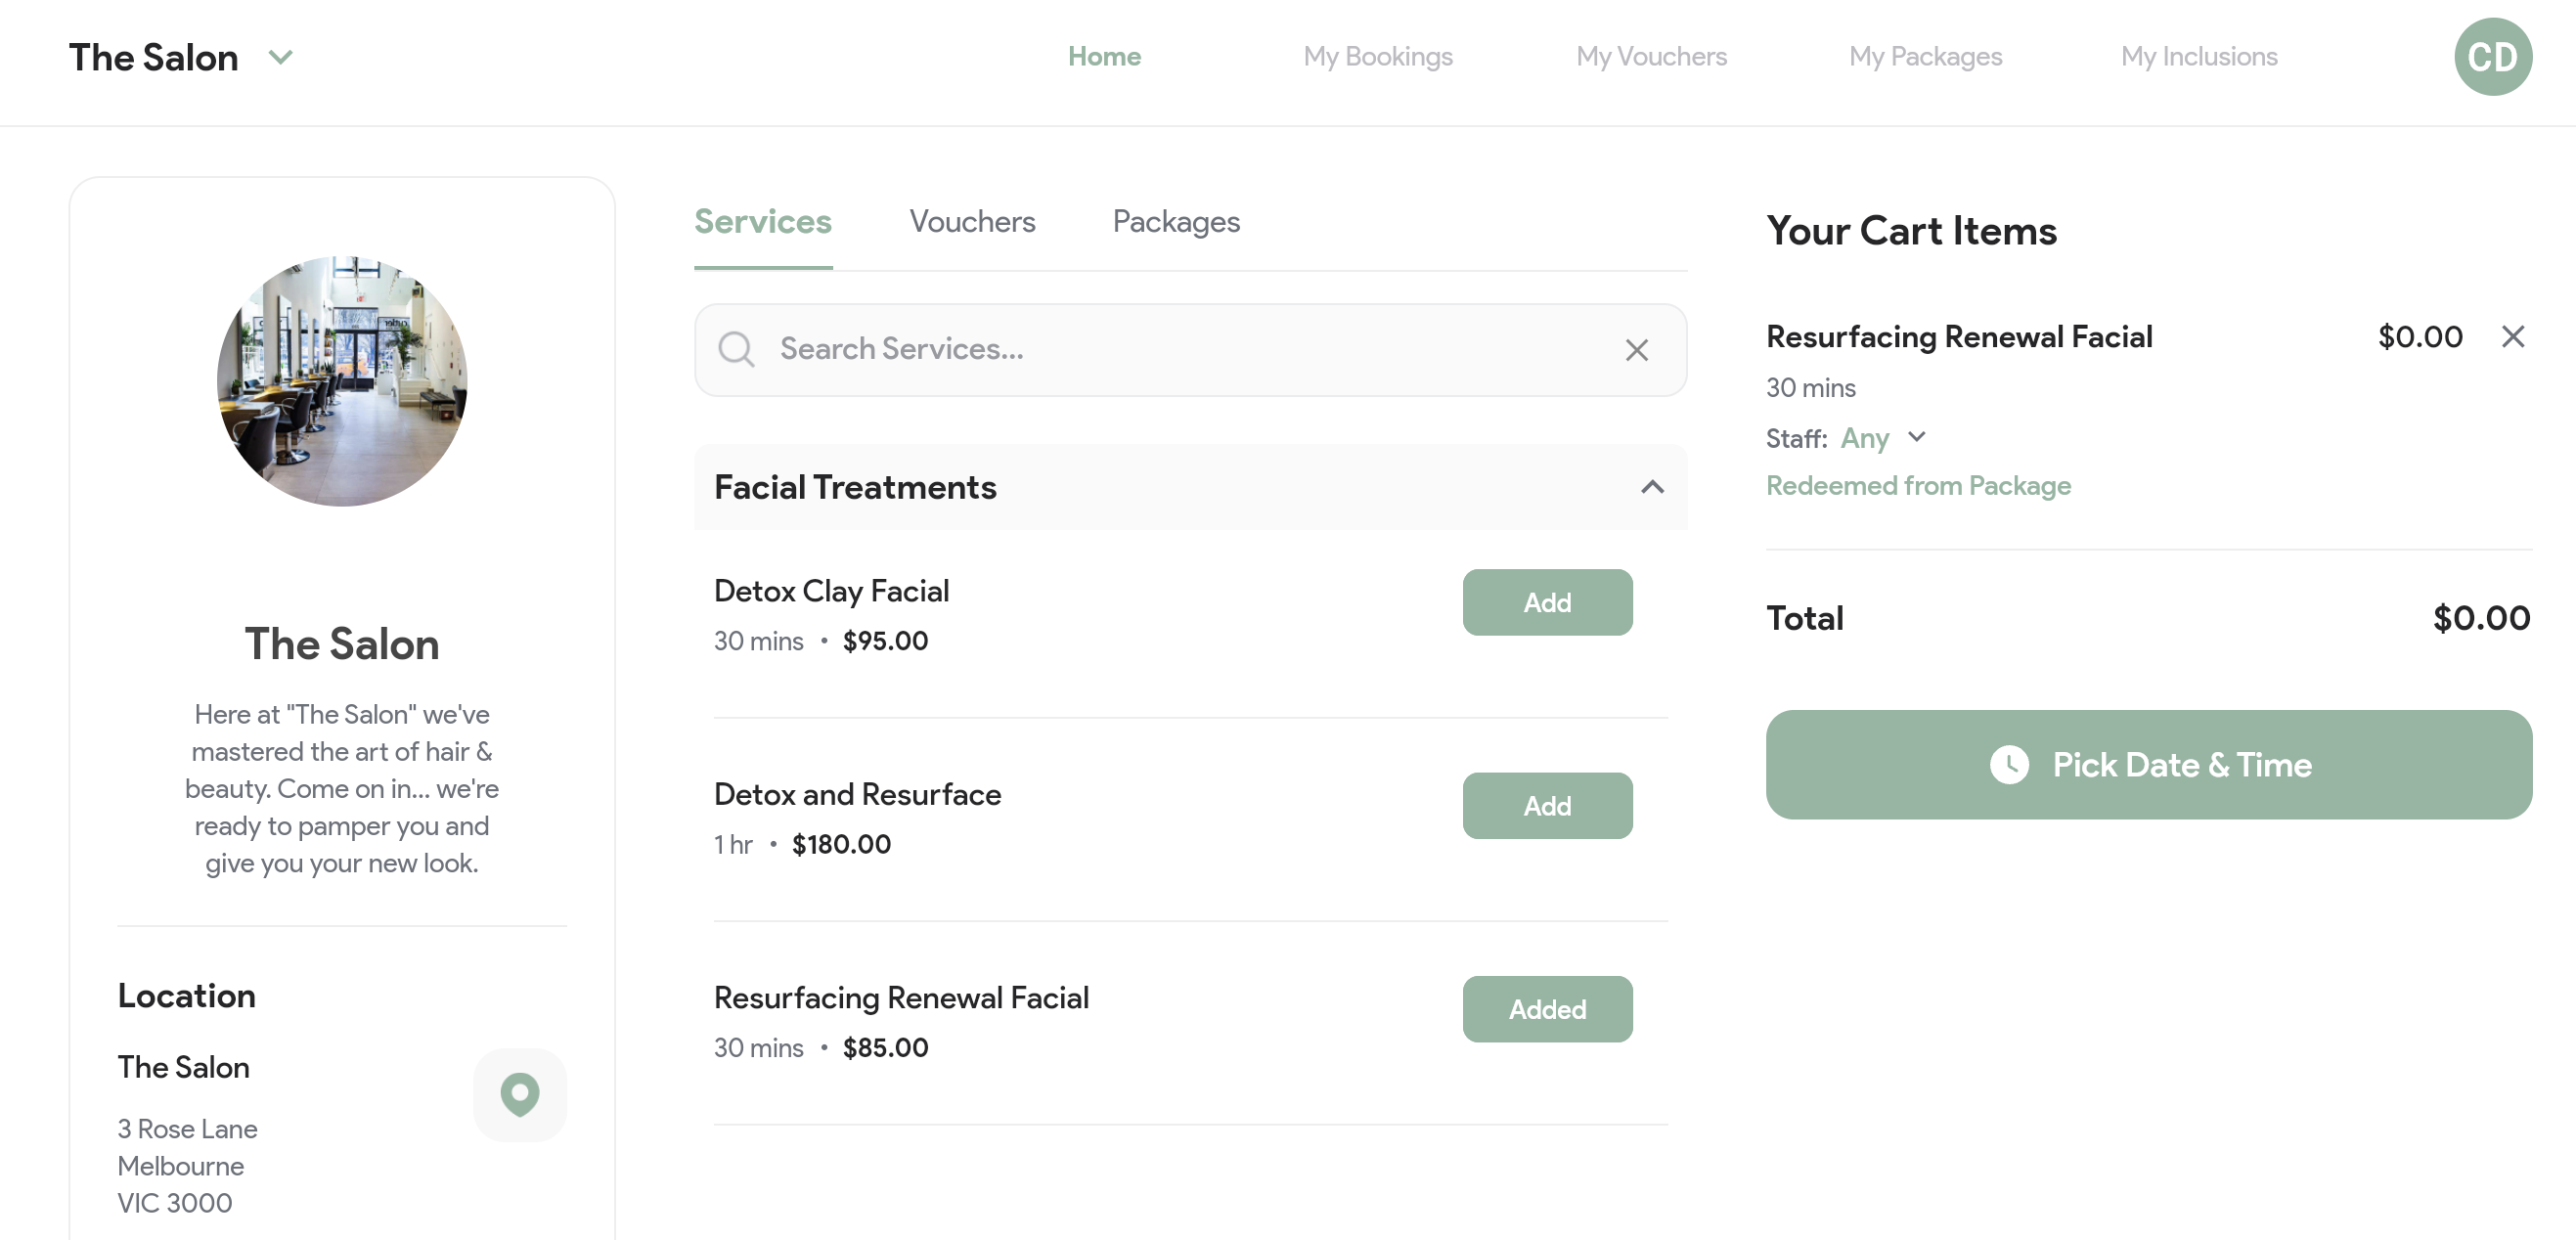Click the $95.00 price text
Image resolution: width=2576 pixels, height=1240 pixels.
(885, 641)
